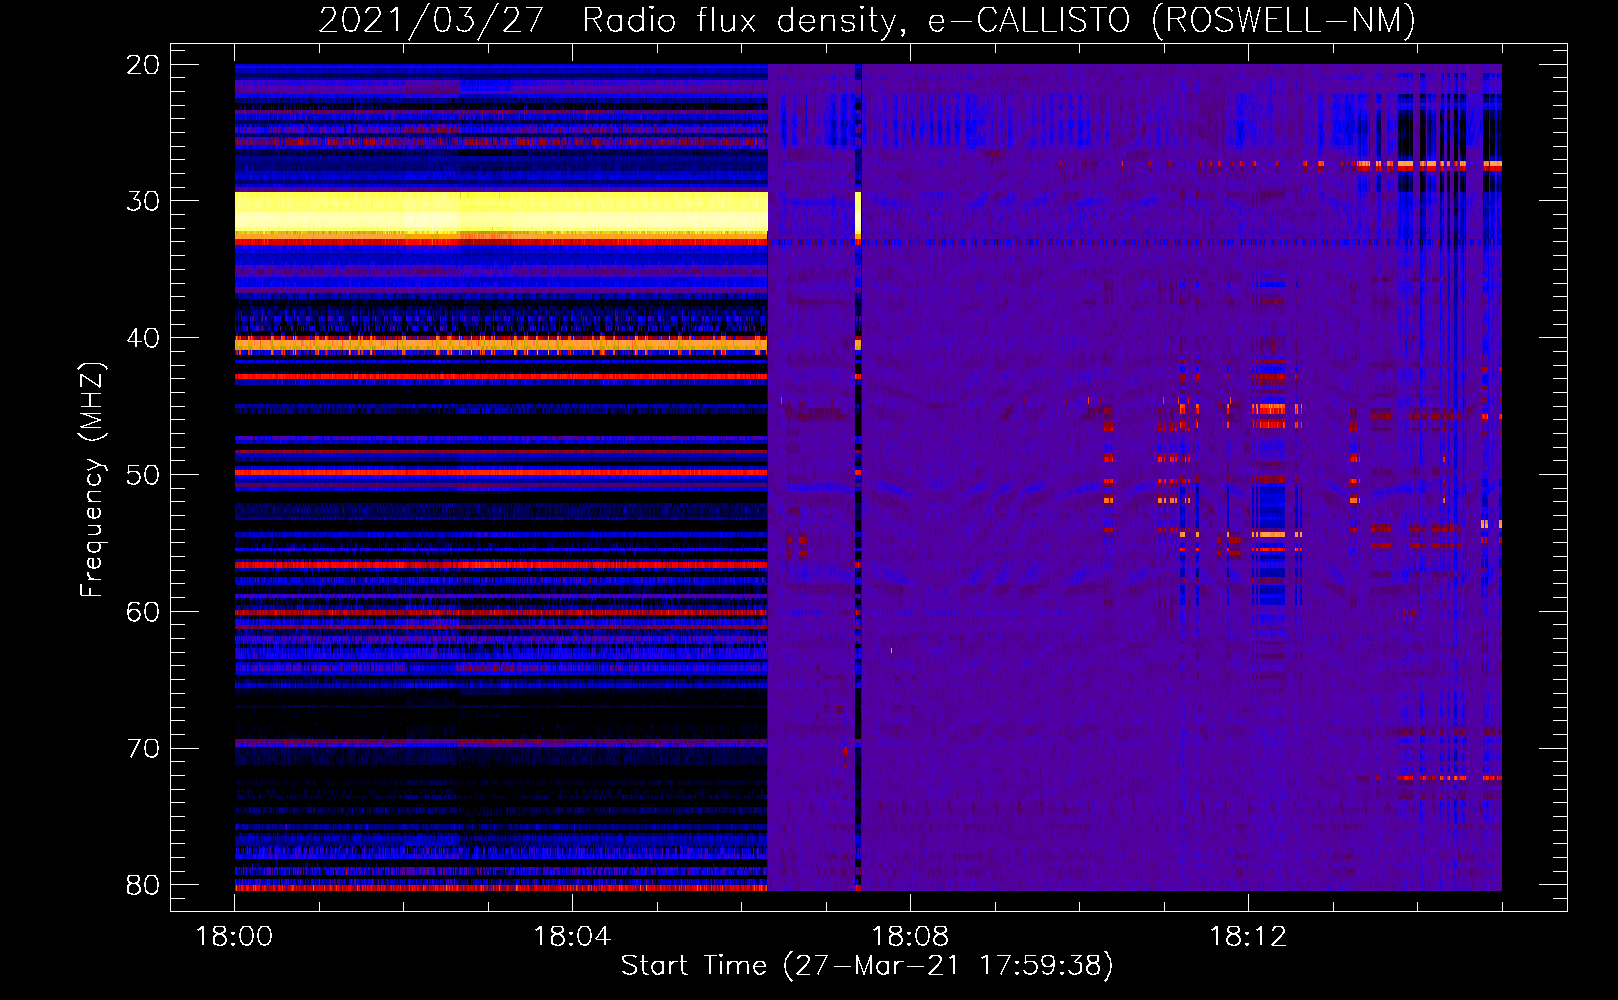Click the 18:04 time tick label

[x=572, y=937]
